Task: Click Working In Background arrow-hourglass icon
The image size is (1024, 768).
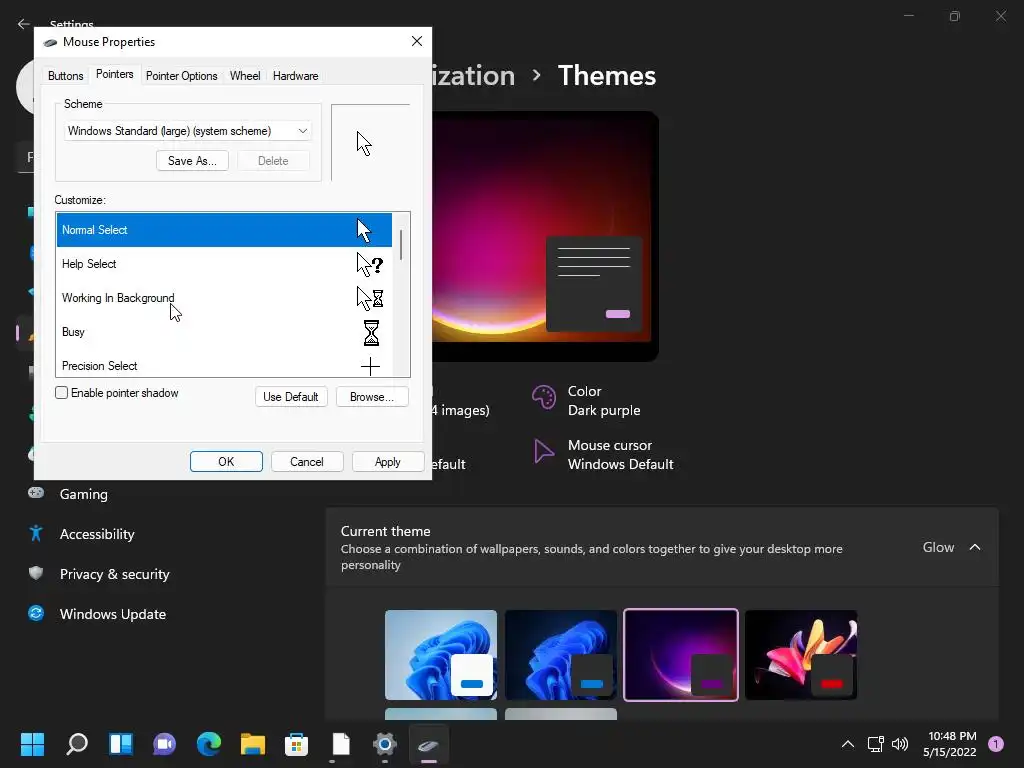Action: click(x=370, y=298)
